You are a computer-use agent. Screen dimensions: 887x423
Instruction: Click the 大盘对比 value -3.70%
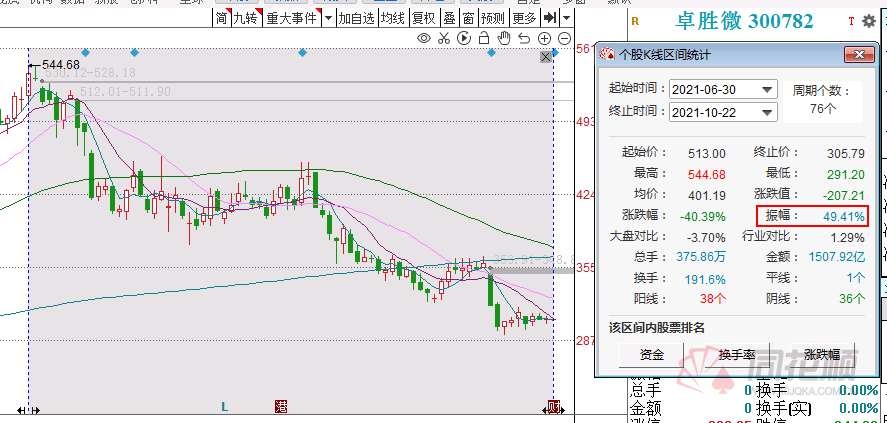pyautogui.click(x=707, y=237)
